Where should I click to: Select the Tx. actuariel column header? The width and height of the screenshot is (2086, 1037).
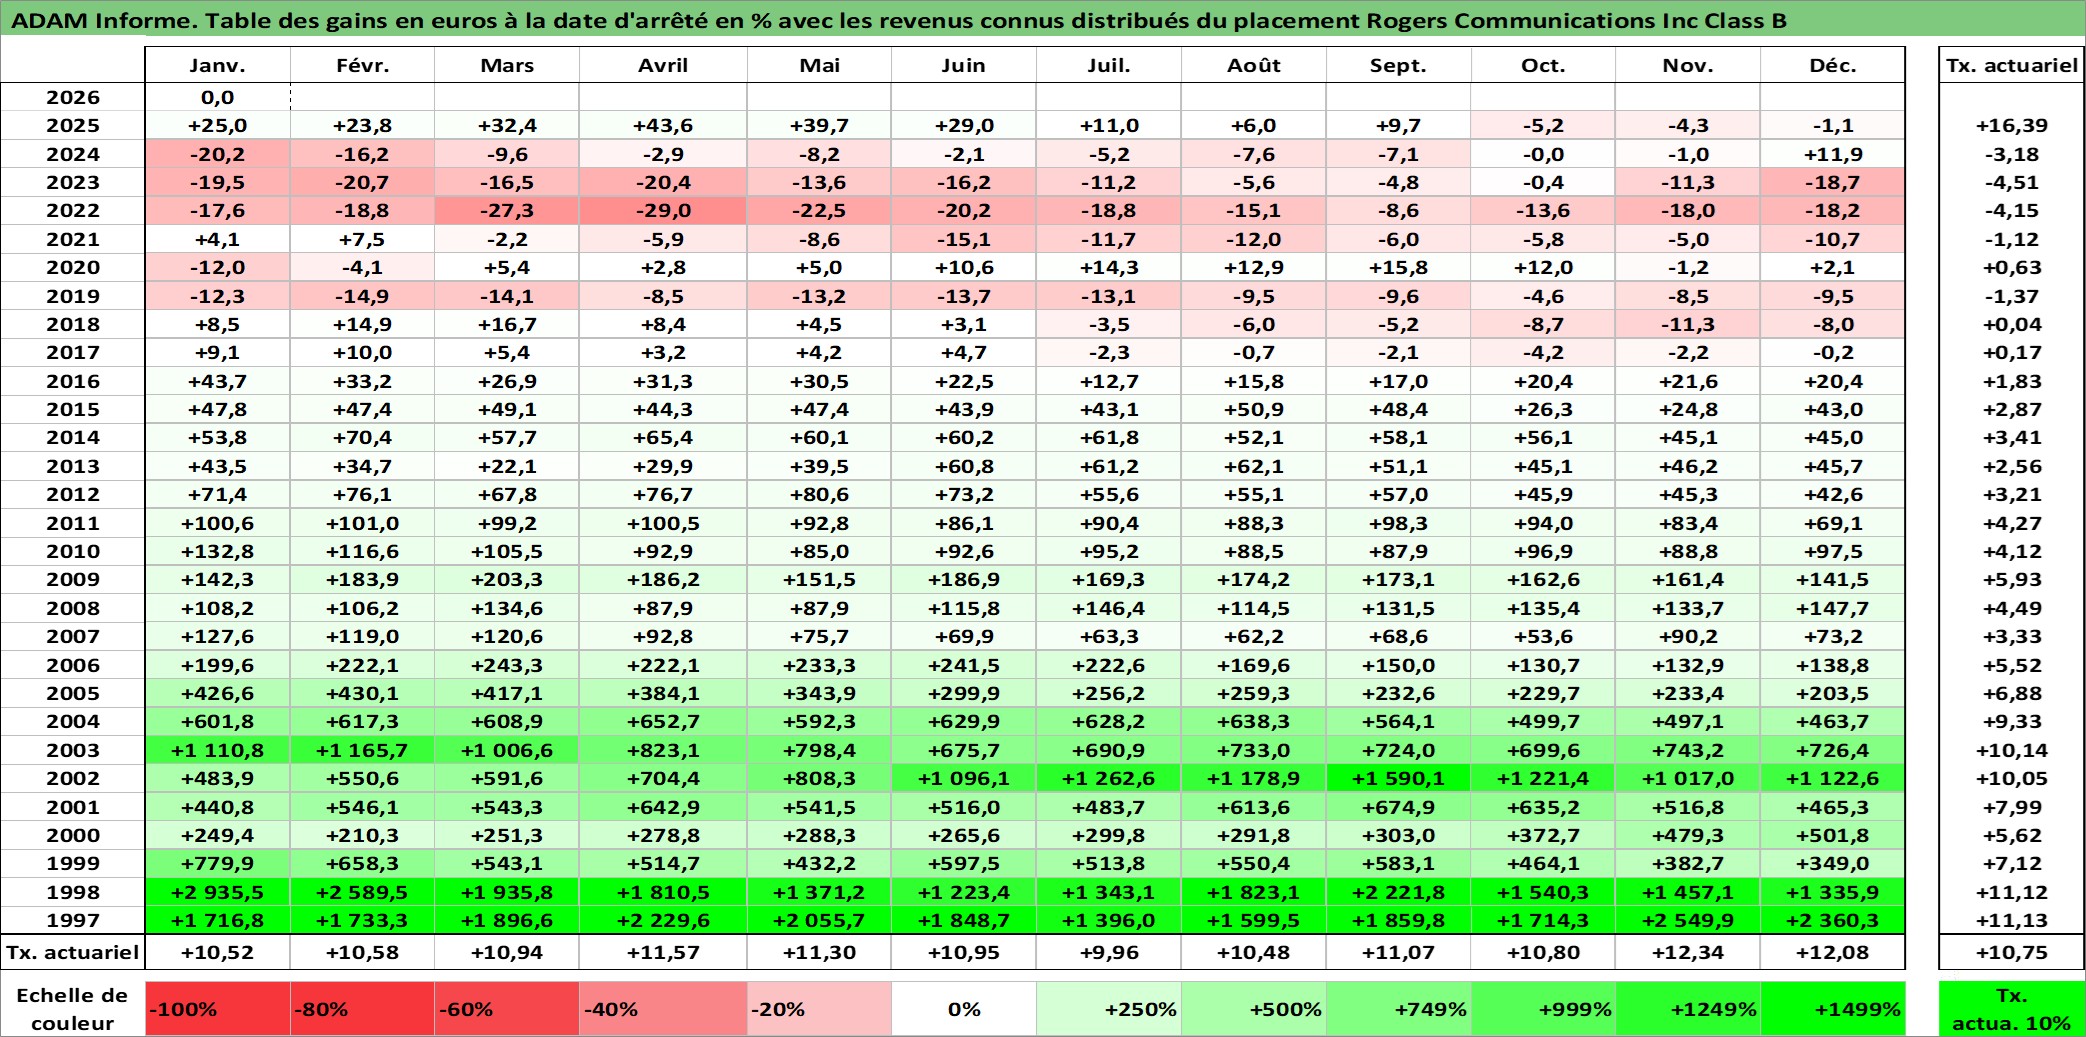pos(2012,65)
